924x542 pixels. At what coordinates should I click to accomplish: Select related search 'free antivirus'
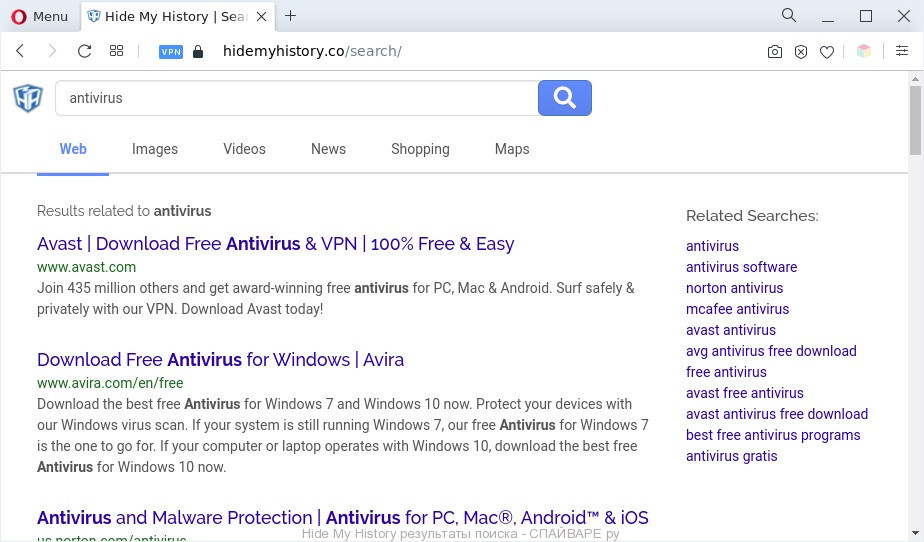tap(726, 372)
